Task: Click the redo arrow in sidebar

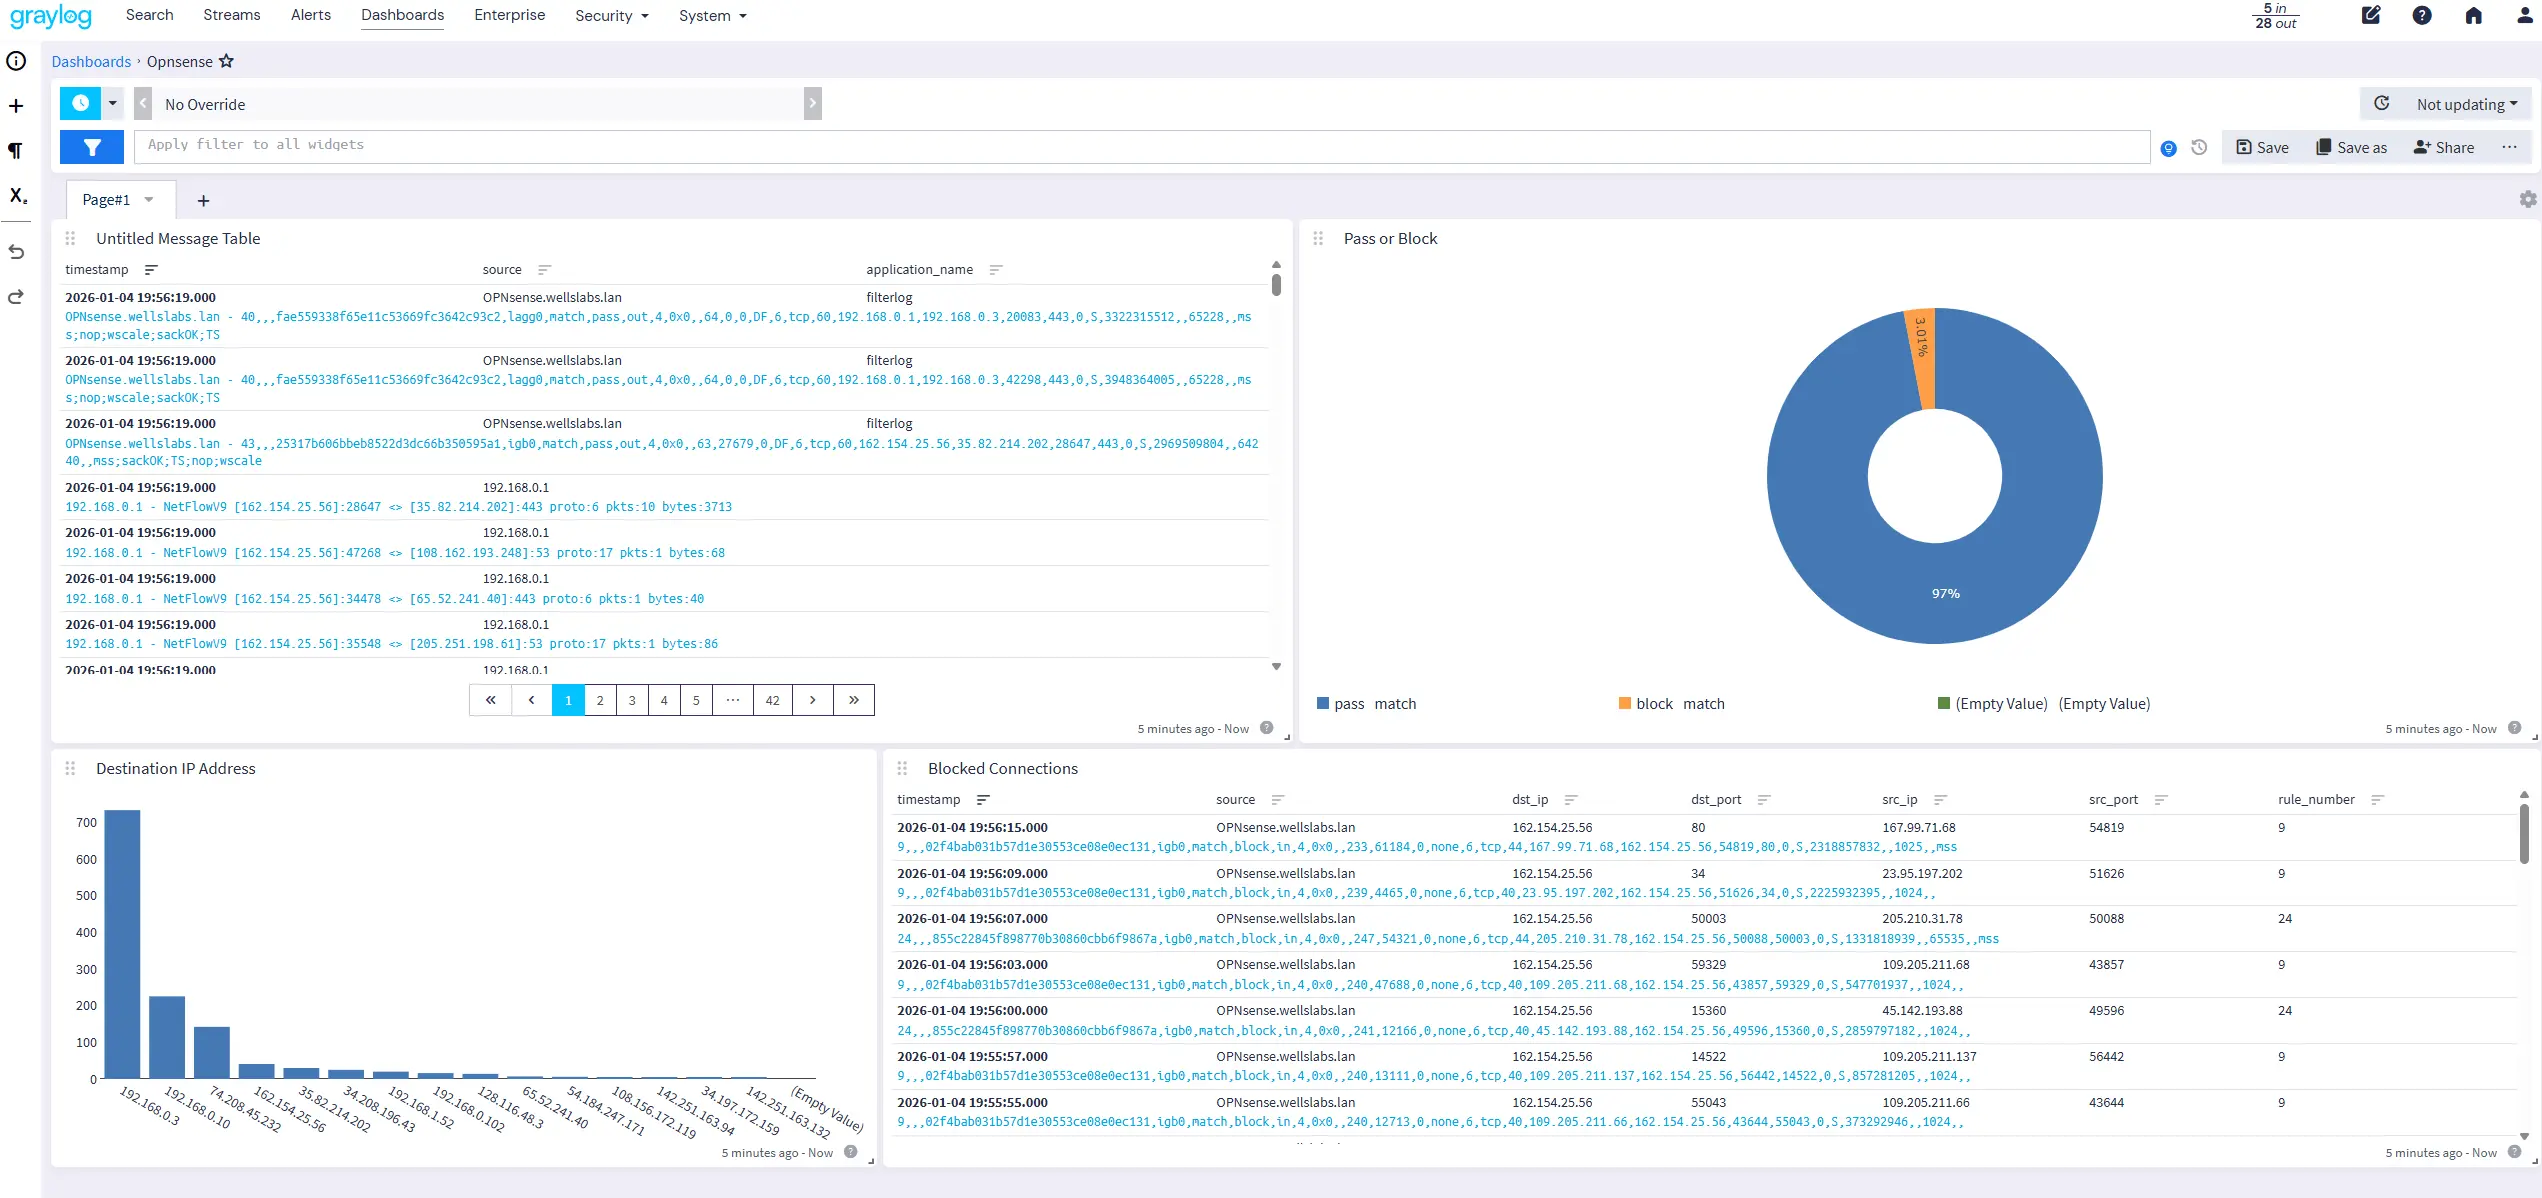Action: (x=16, y=297)
